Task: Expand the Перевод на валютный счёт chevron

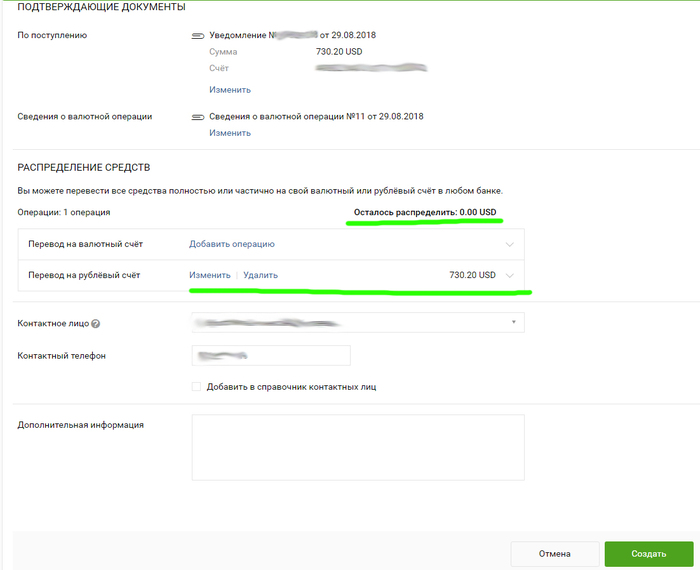Action: tap(510, 244)
